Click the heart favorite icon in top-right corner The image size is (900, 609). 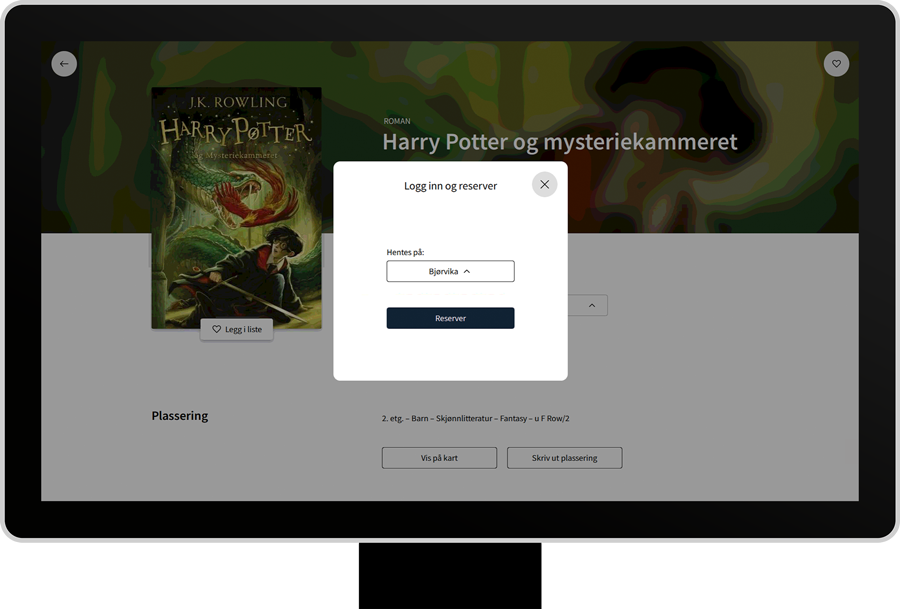(x=836, y=64)
